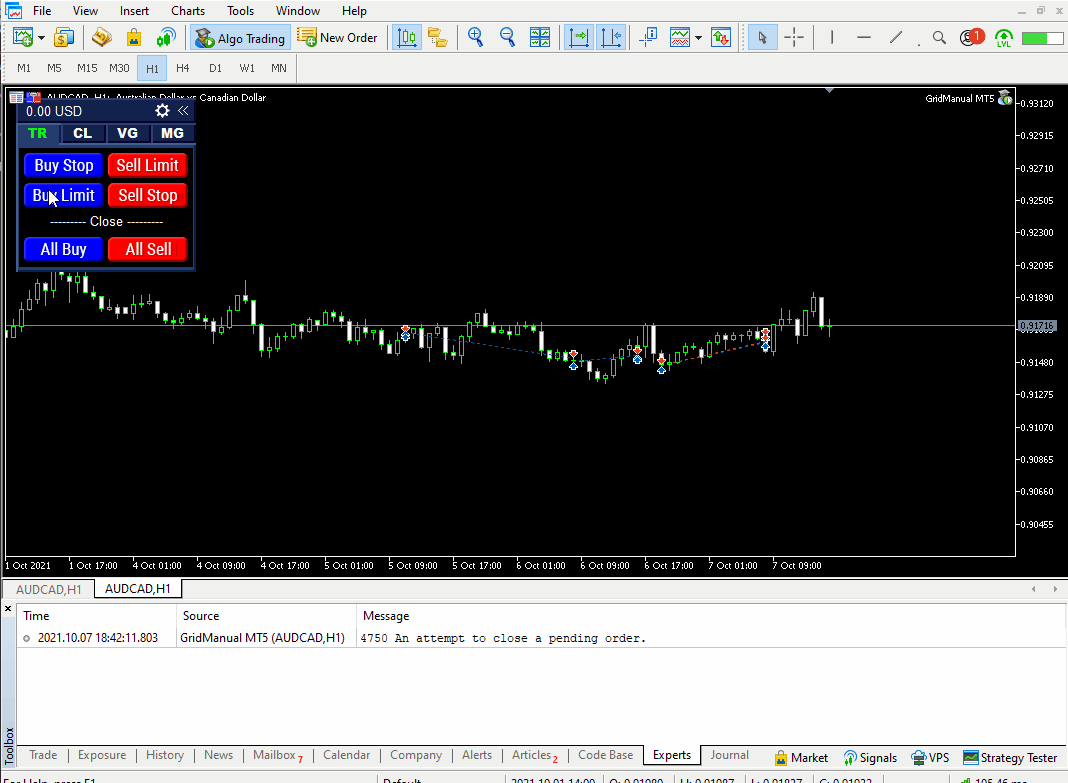Open the indicators list icon

680,37
